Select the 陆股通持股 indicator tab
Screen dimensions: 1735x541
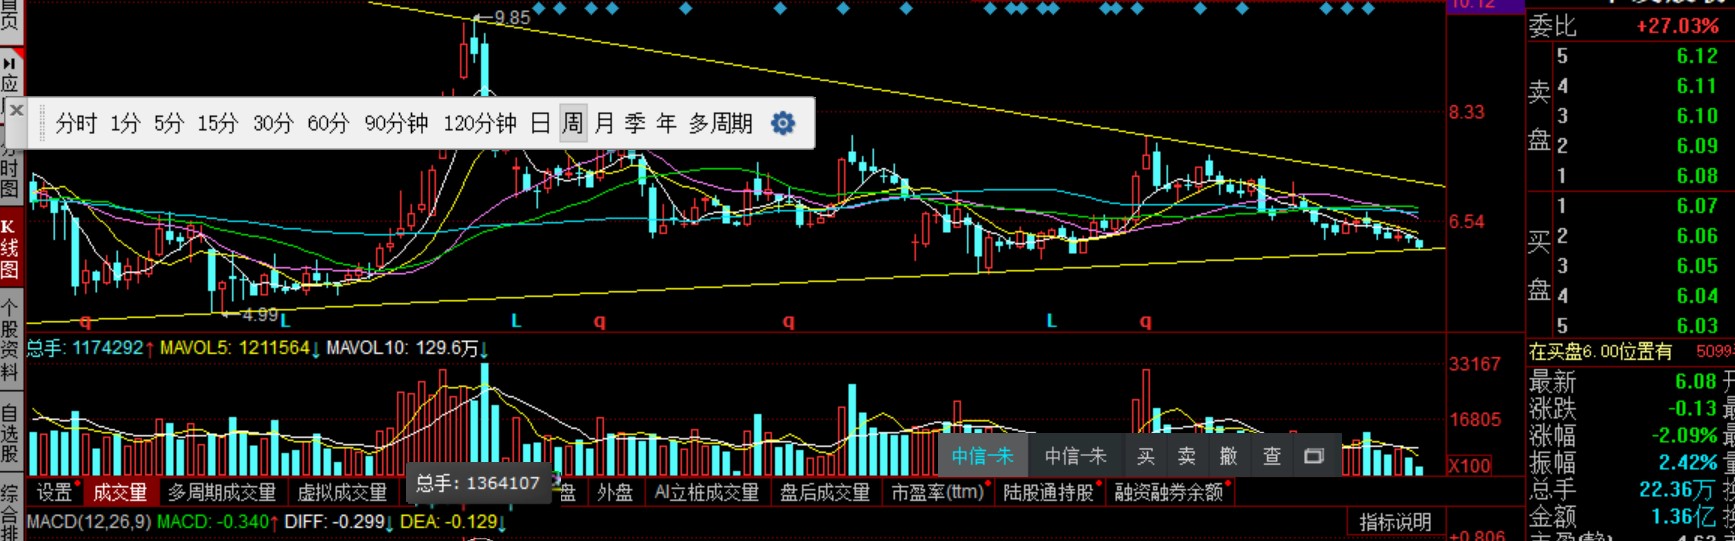coord(1049,492)
